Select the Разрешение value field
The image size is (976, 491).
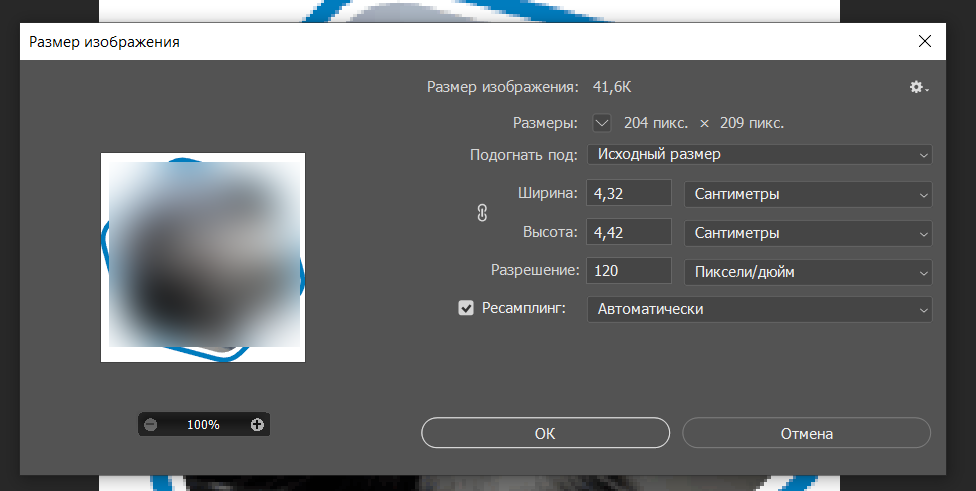point(629,271)
